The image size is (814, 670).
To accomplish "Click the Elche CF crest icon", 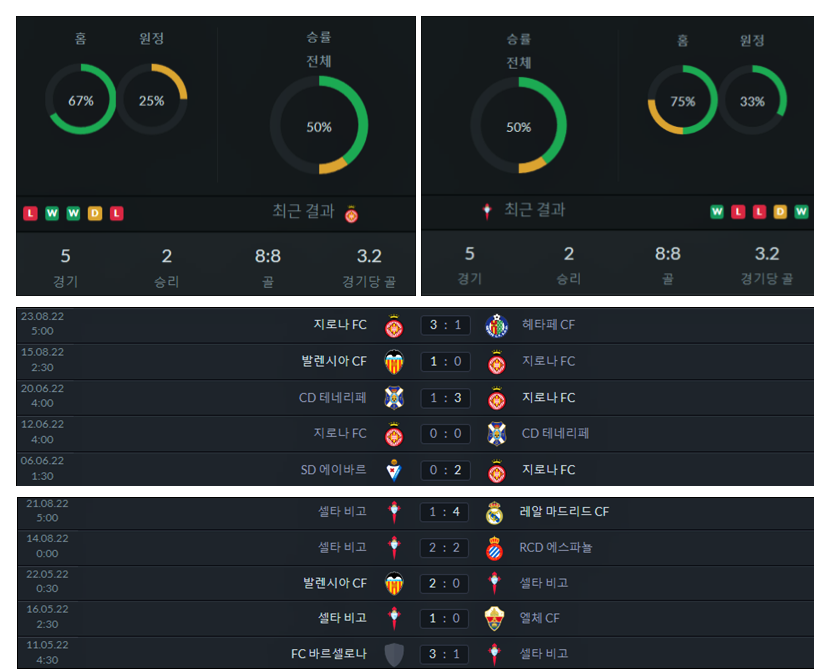I will point(494,618).
